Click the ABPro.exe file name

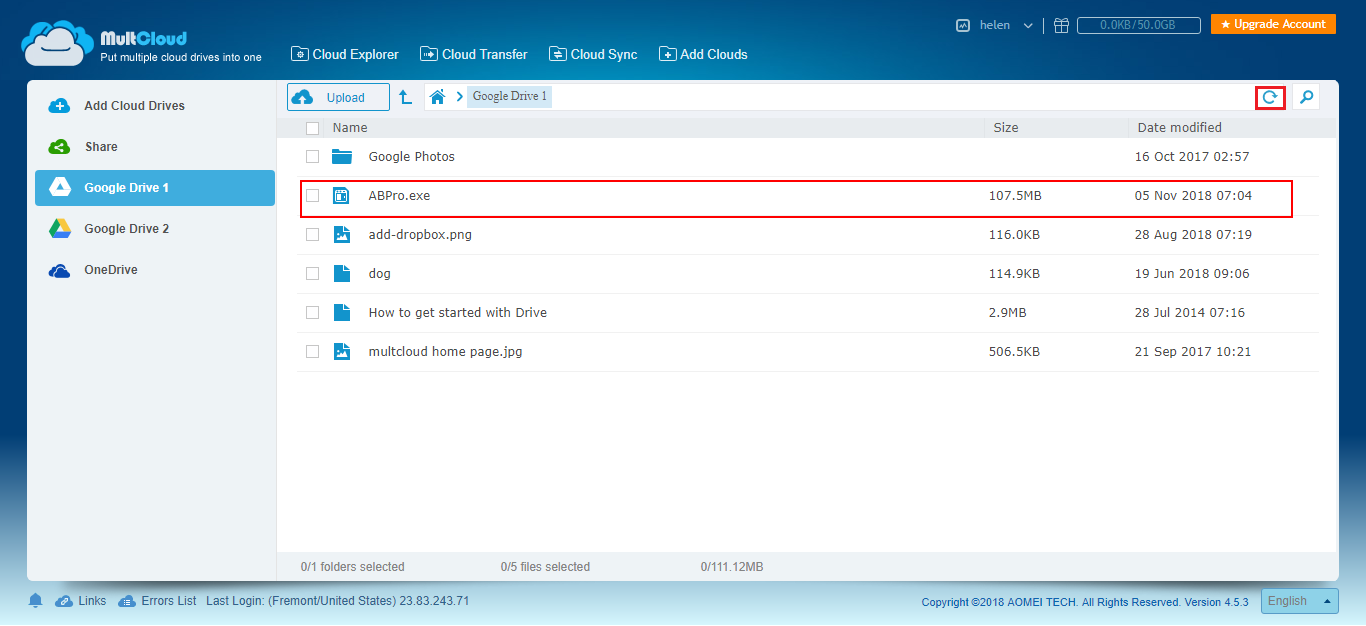click(399, 196)
